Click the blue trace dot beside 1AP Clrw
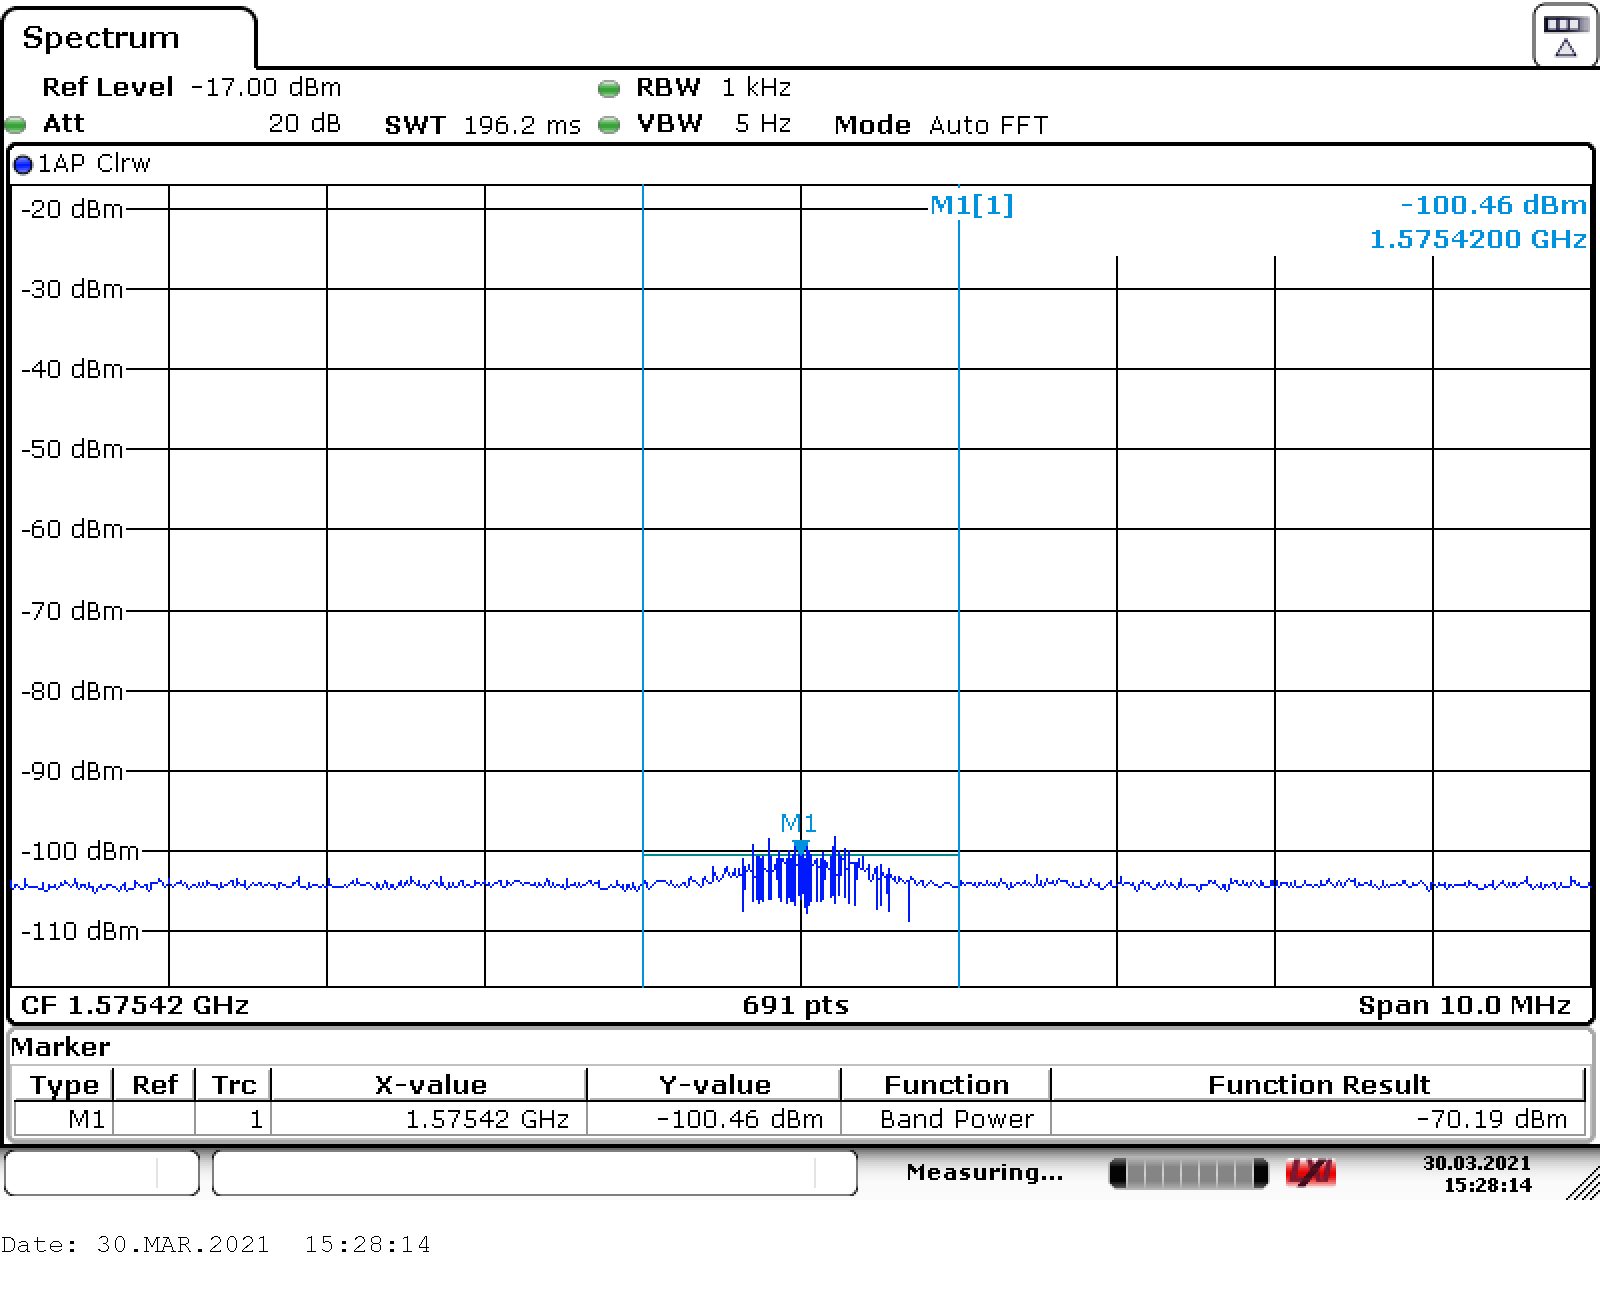This screenshot has width=1600, height=1292. coord(23,165)
